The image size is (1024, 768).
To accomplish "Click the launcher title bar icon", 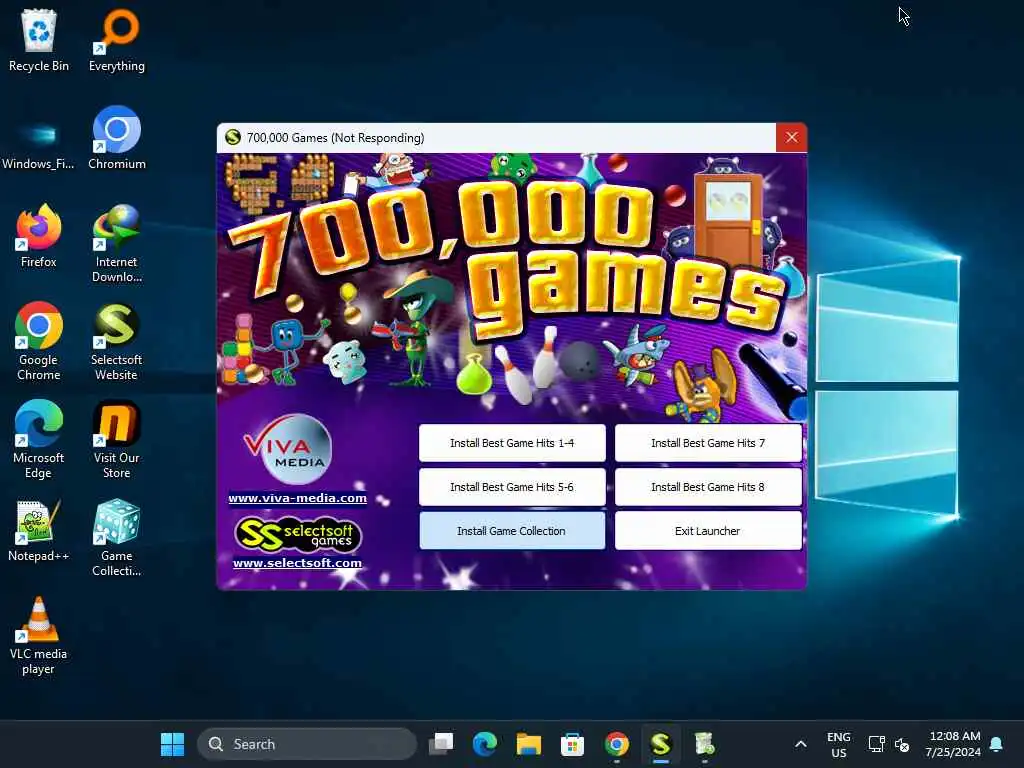I will pos(232,138).
